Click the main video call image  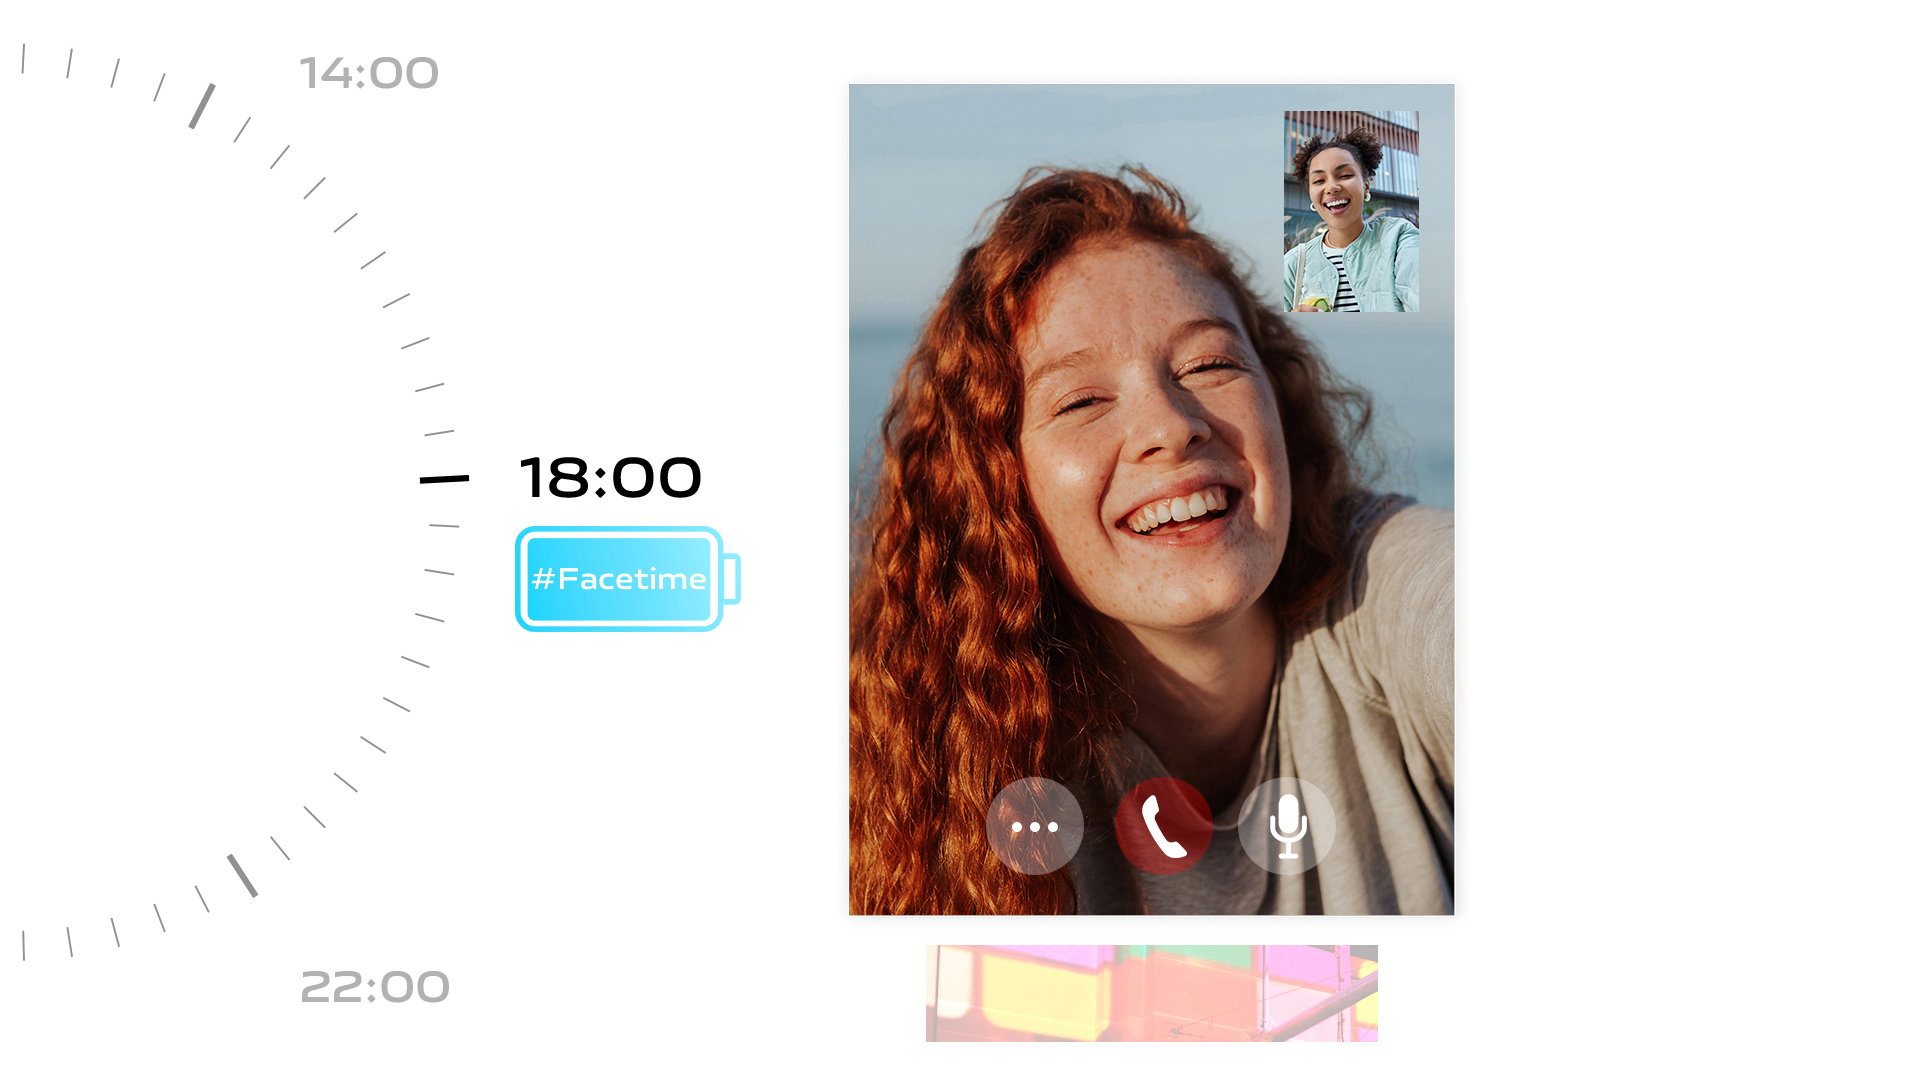click(1151, 499)
